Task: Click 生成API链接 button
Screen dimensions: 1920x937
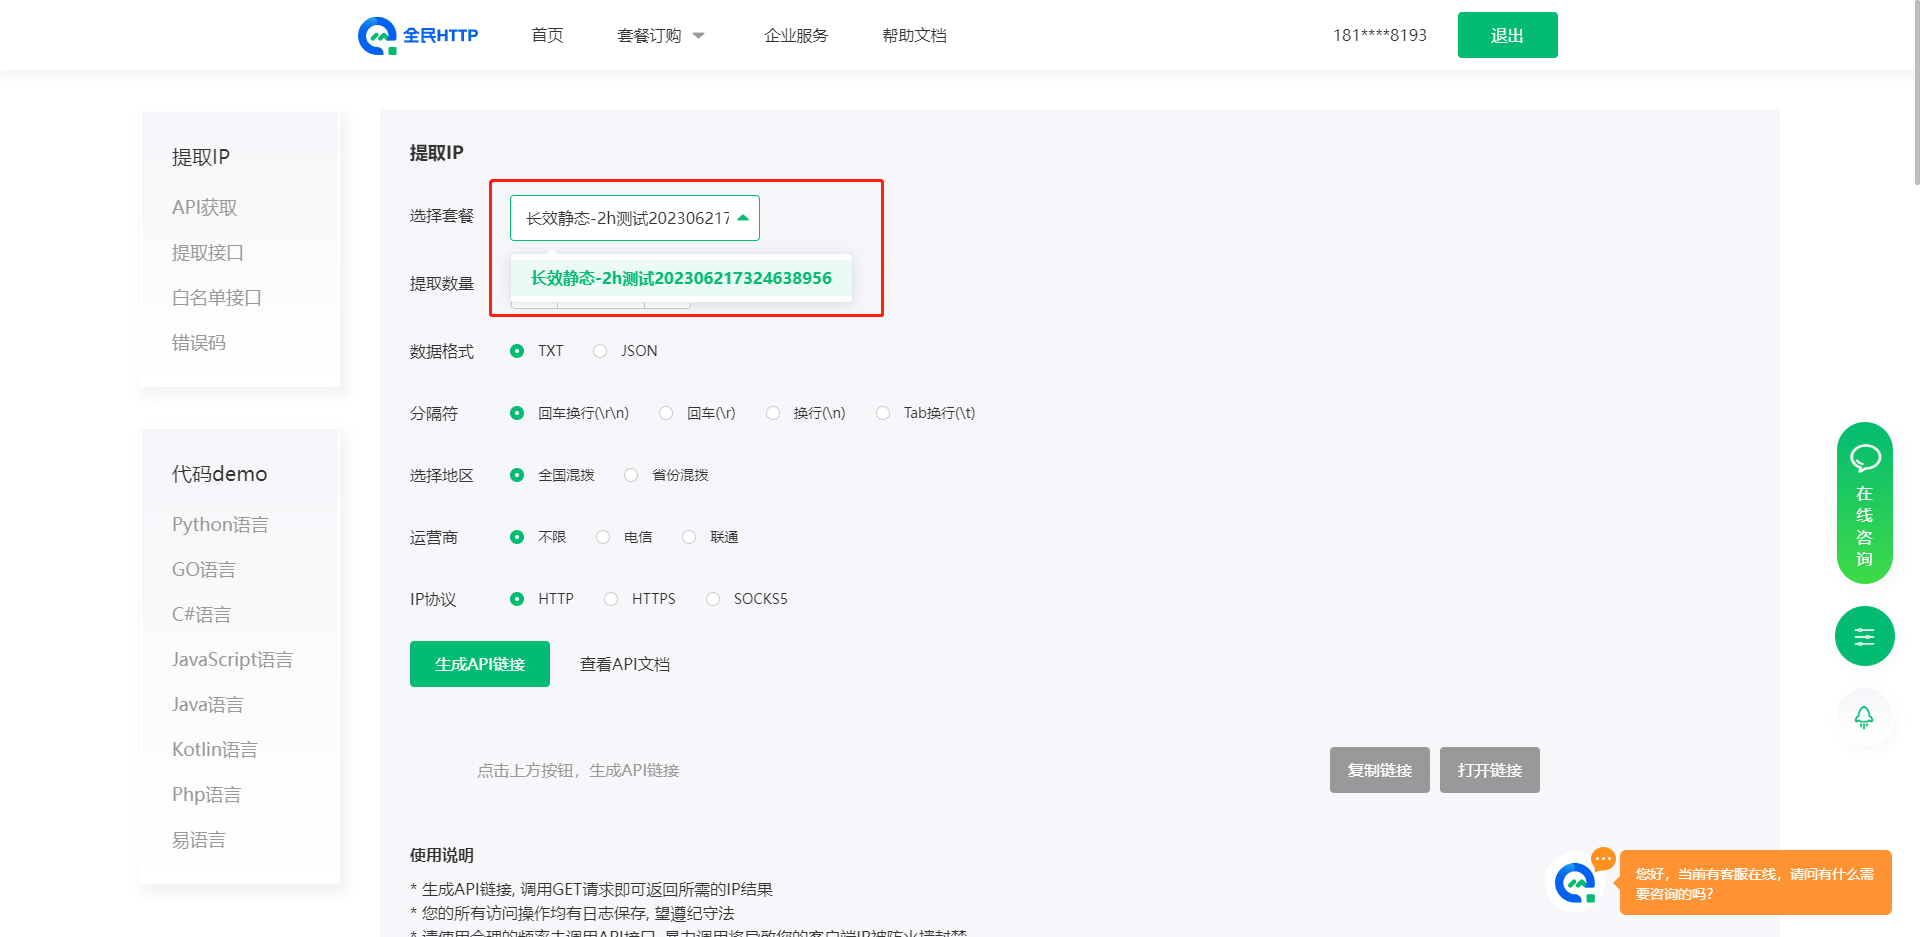Action: coord(480,664)
